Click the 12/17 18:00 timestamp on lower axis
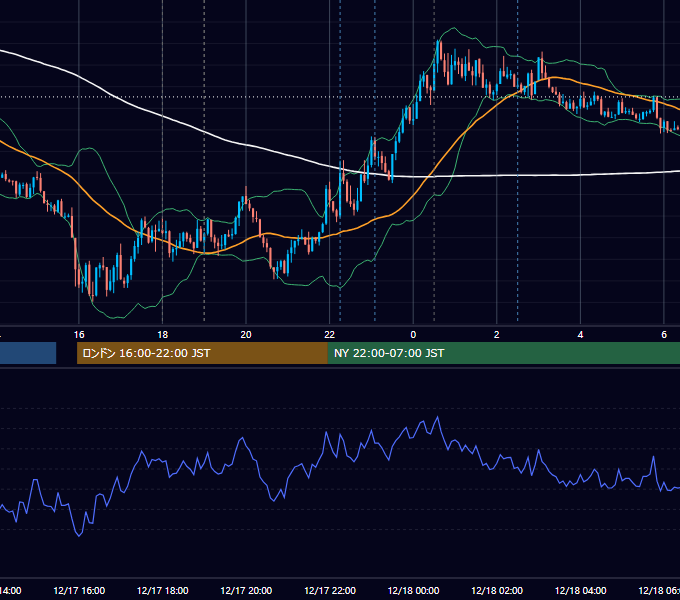The image size is (680, 600). pyautogui.click(x=163, y=590)
